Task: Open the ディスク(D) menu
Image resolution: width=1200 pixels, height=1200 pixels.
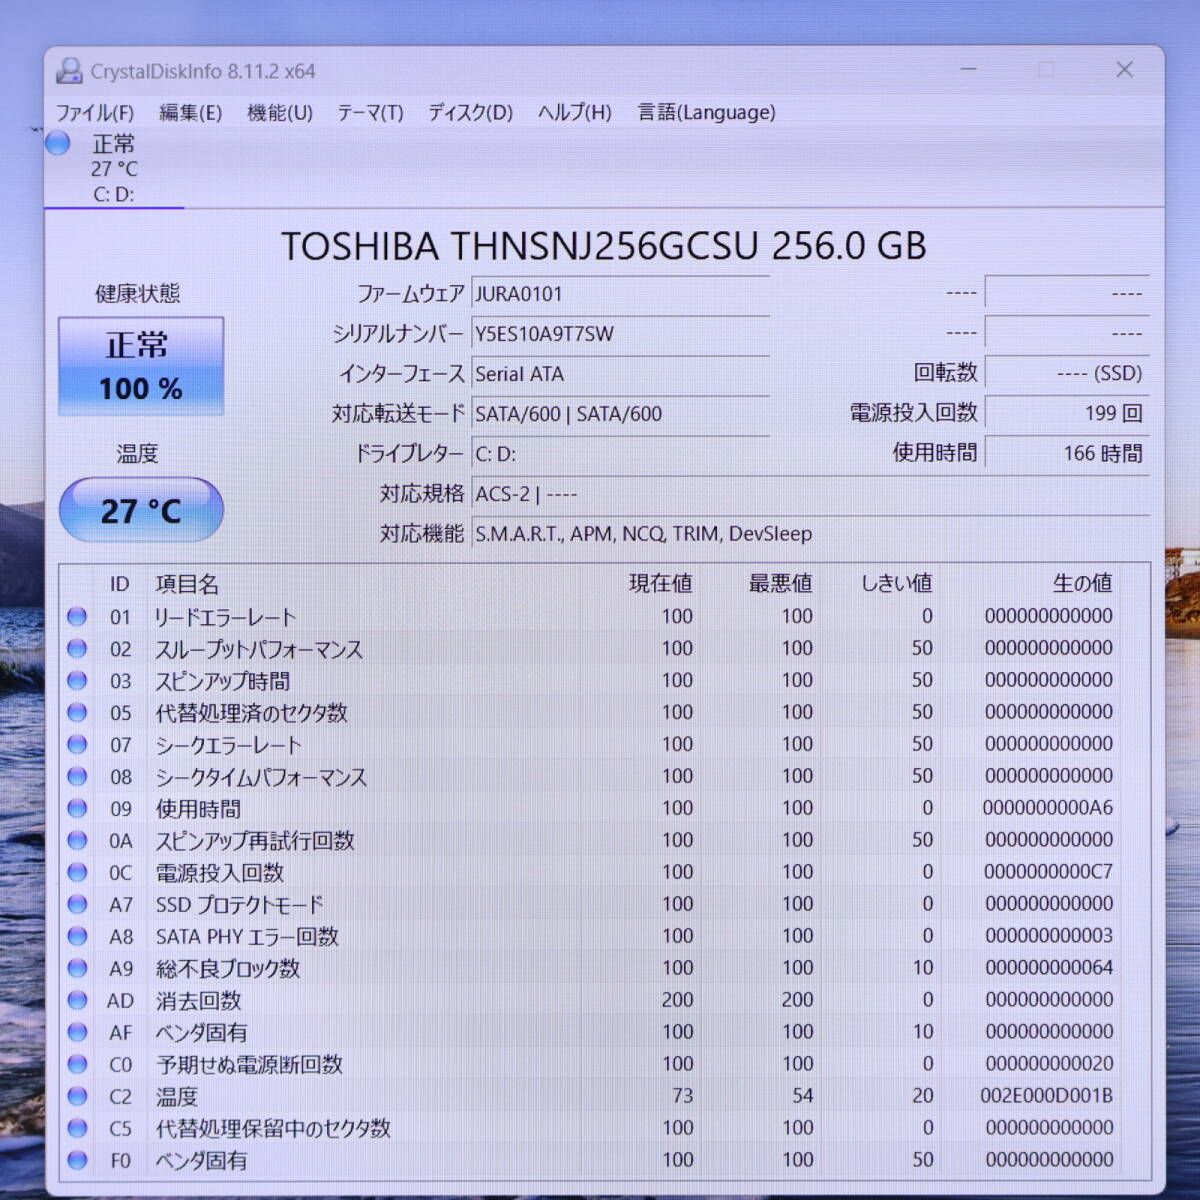Action: pyautogui.click(x=470, y=112)
